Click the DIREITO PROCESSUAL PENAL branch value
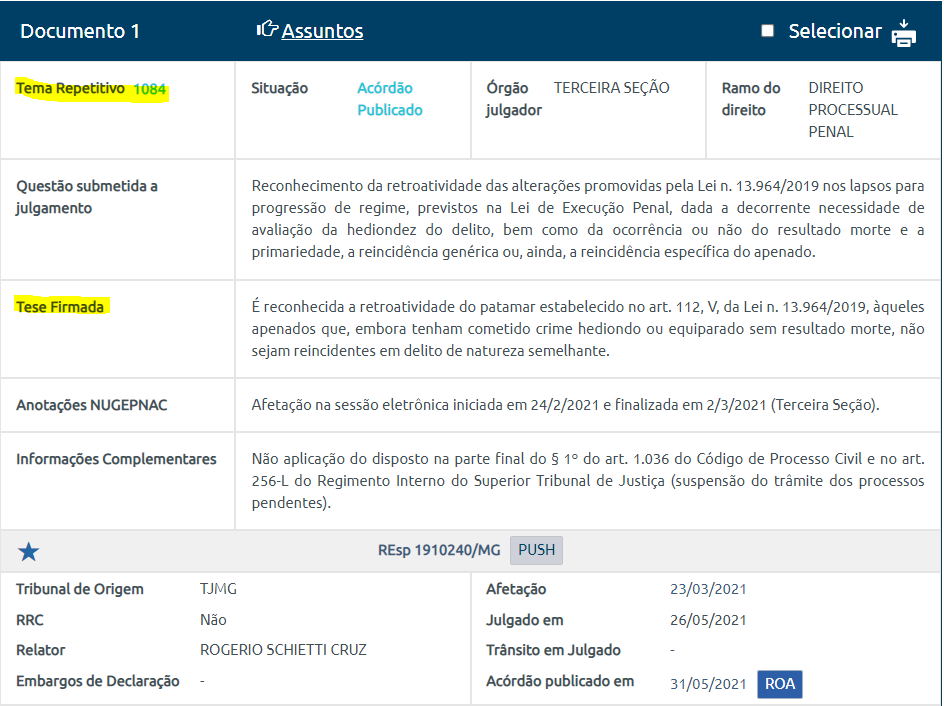944x706 pixels. click(x=852, y=109)
